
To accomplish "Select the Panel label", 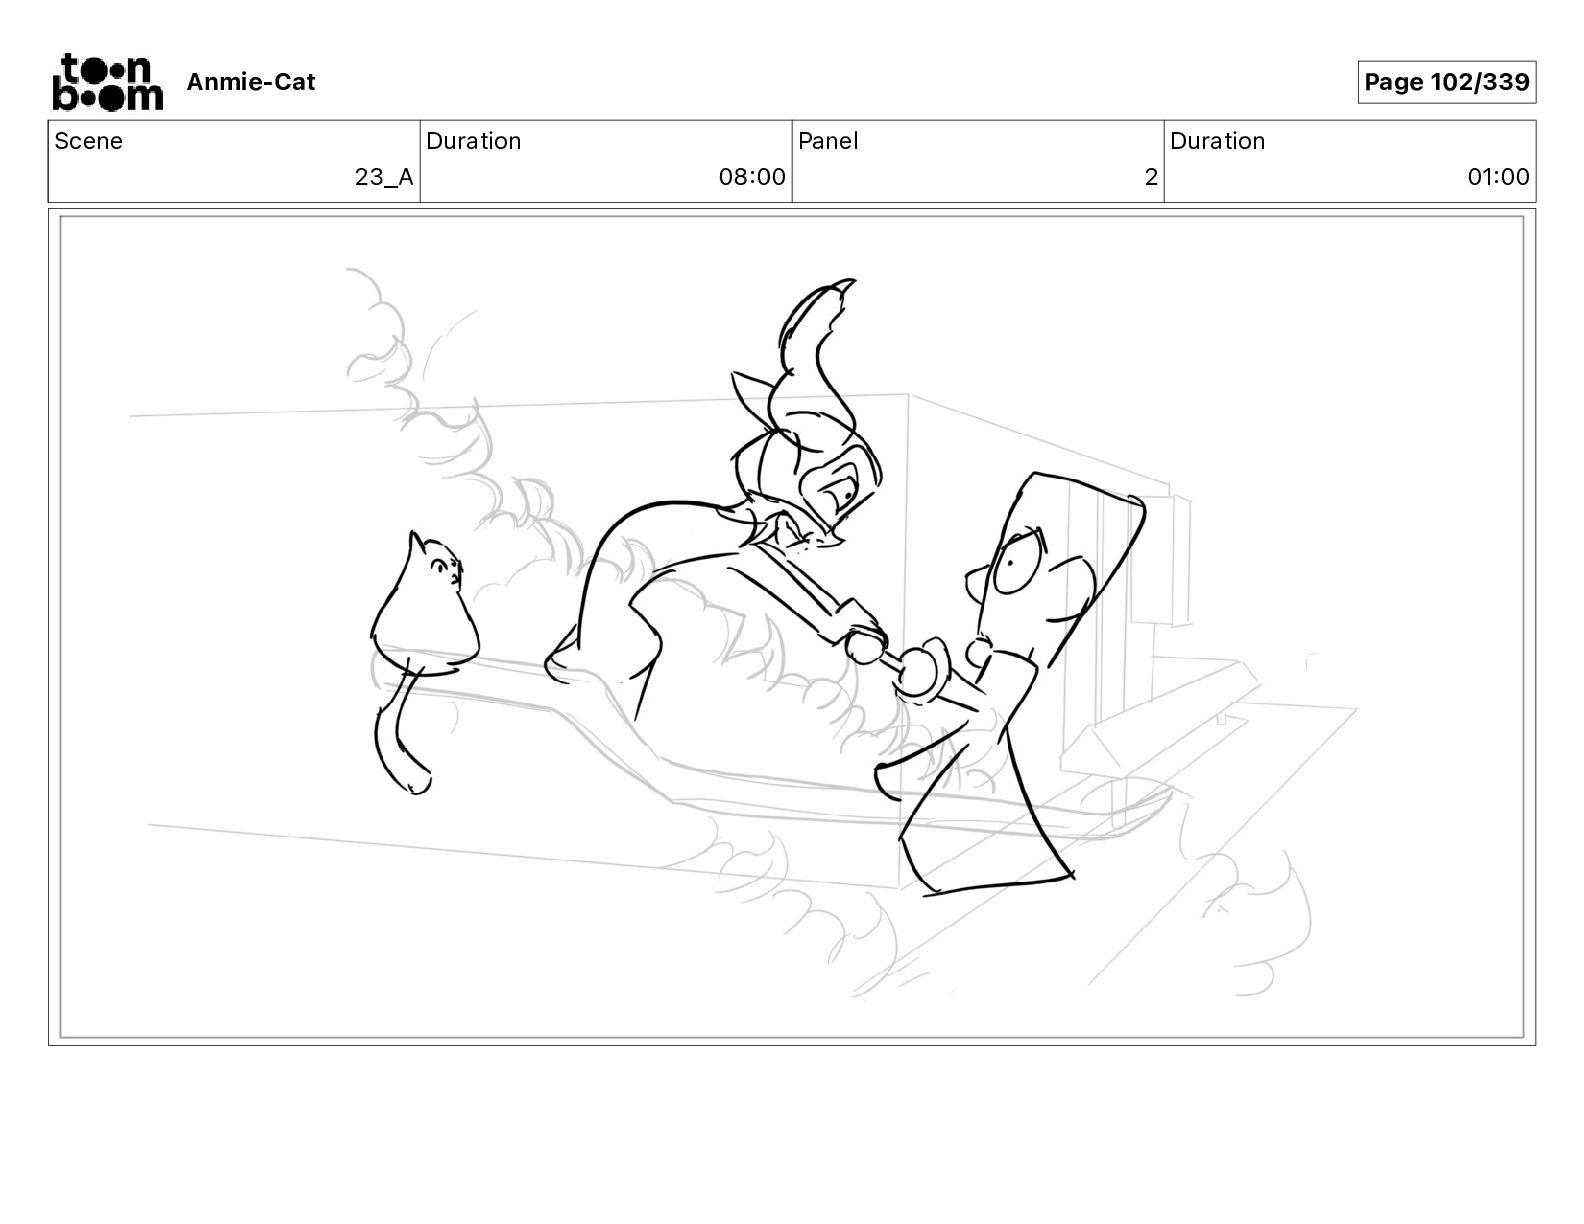I will [828, 141].
